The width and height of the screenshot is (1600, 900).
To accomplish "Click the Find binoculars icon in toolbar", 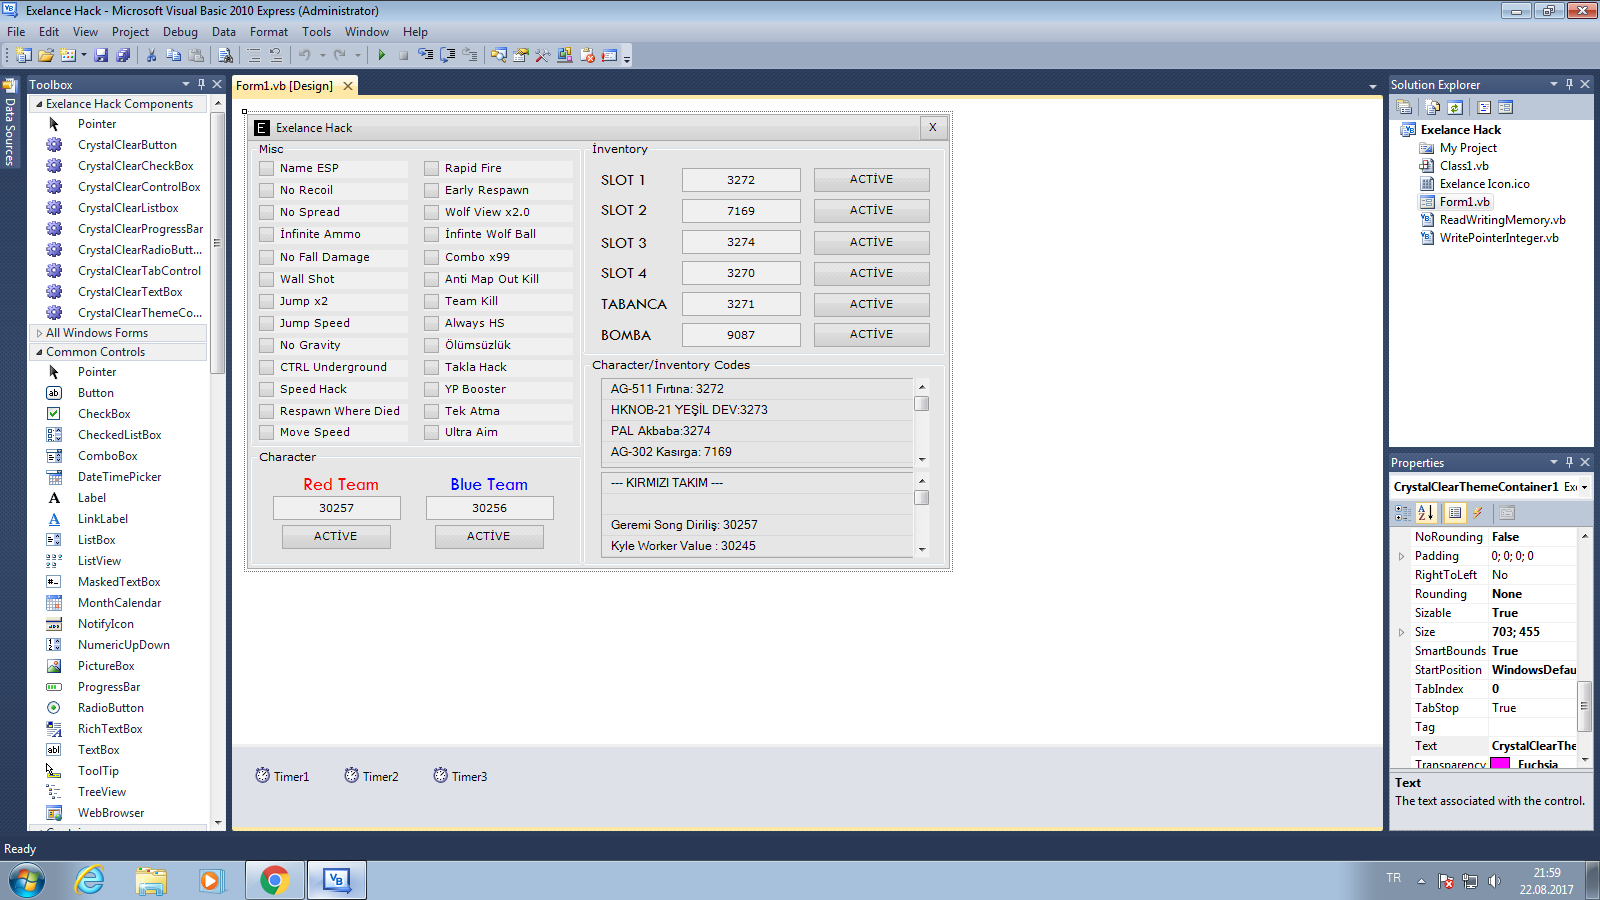I will coord(226,56).
